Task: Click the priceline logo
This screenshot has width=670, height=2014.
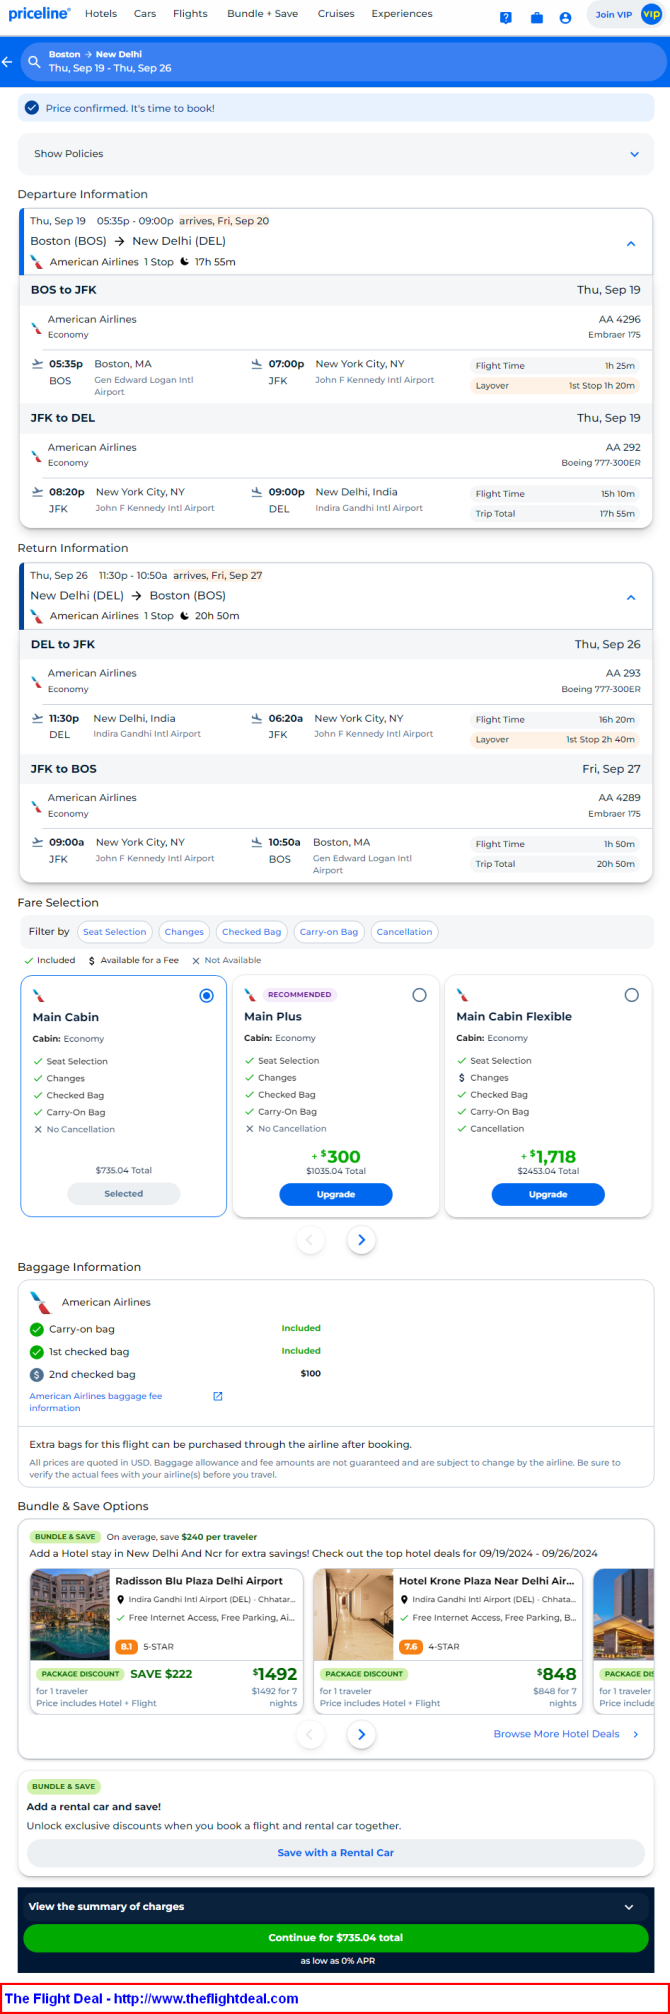Action: click(x=39, y=14)
